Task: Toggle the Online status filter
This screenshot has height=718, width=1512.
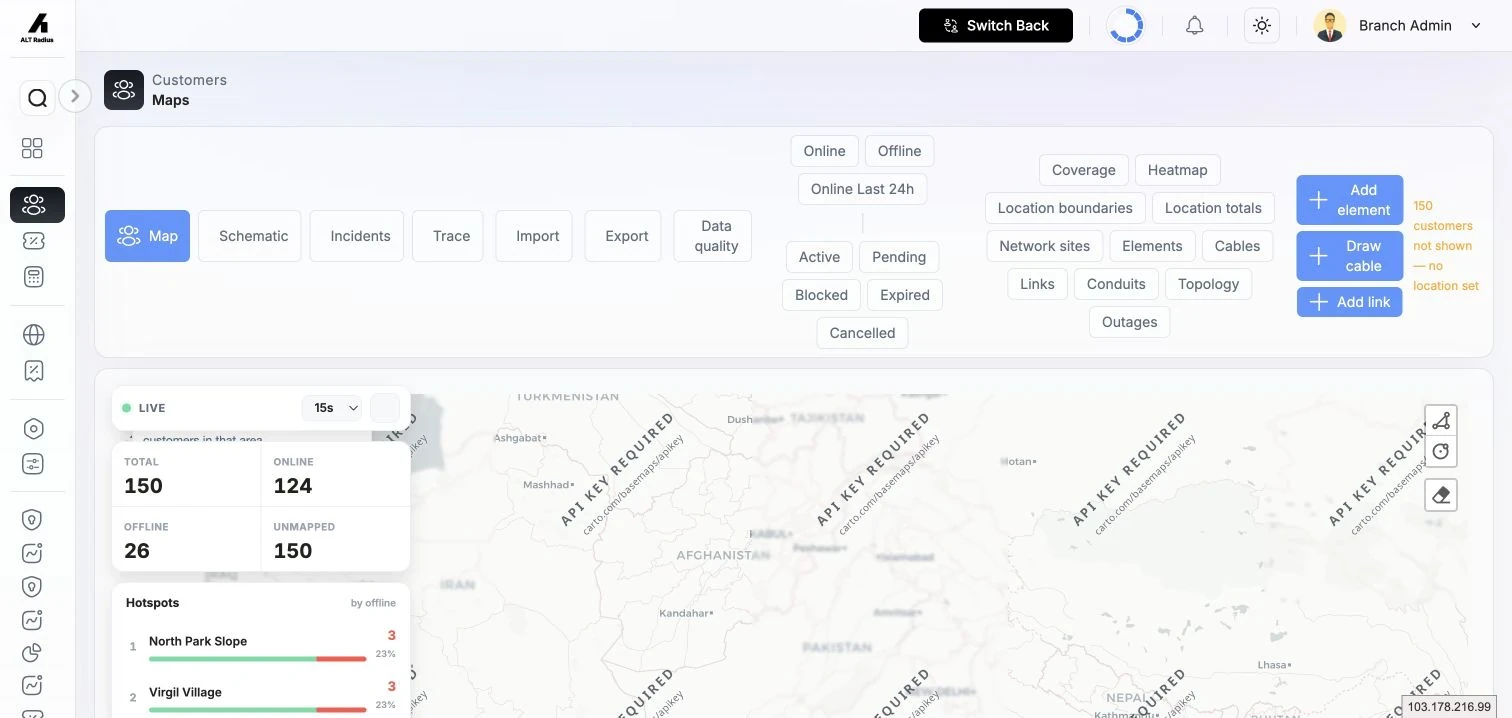Action: pyautogui.click(x=824, y=151)
